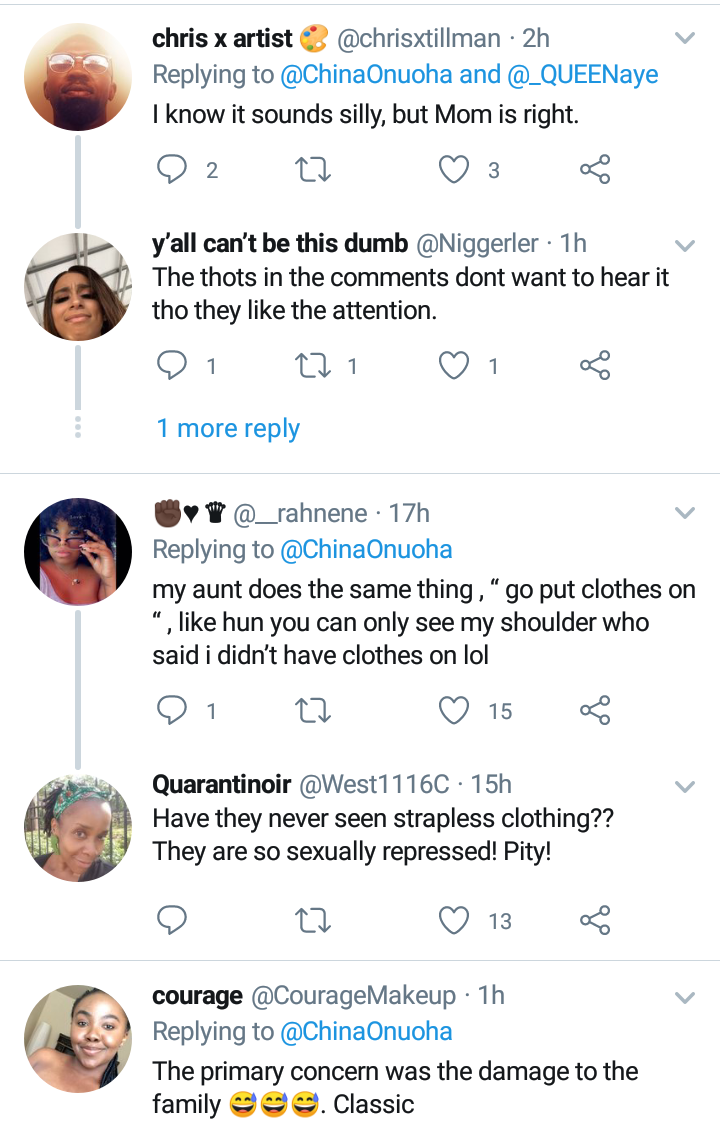Reply to @__rahnene's aunt tweet
Screen dimensions: 720x1131
(173, 711)
